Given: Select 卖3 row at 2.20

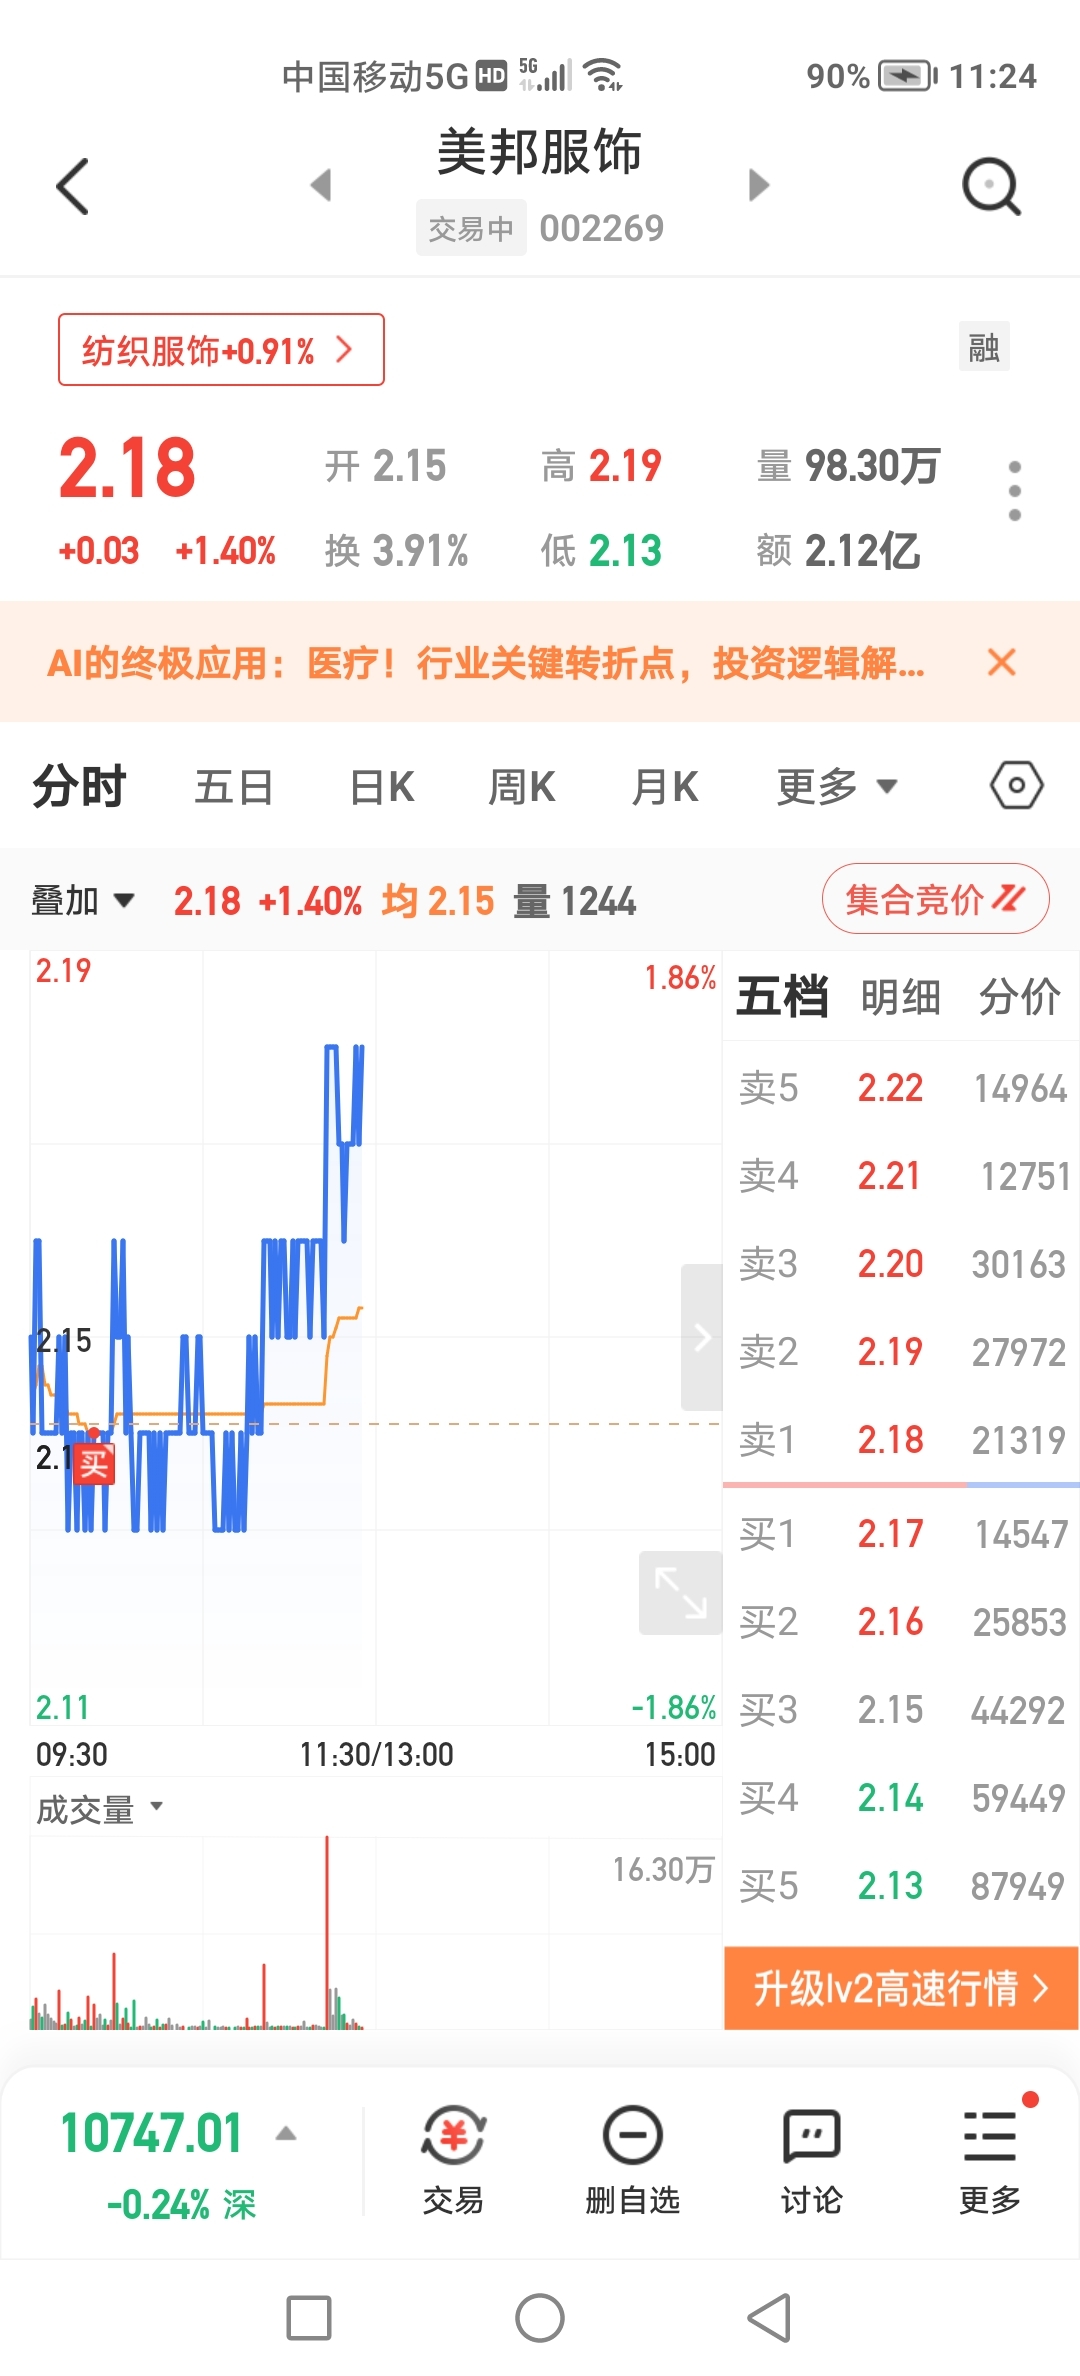Looking at the screenshot, I should (x=901, y=1264).
